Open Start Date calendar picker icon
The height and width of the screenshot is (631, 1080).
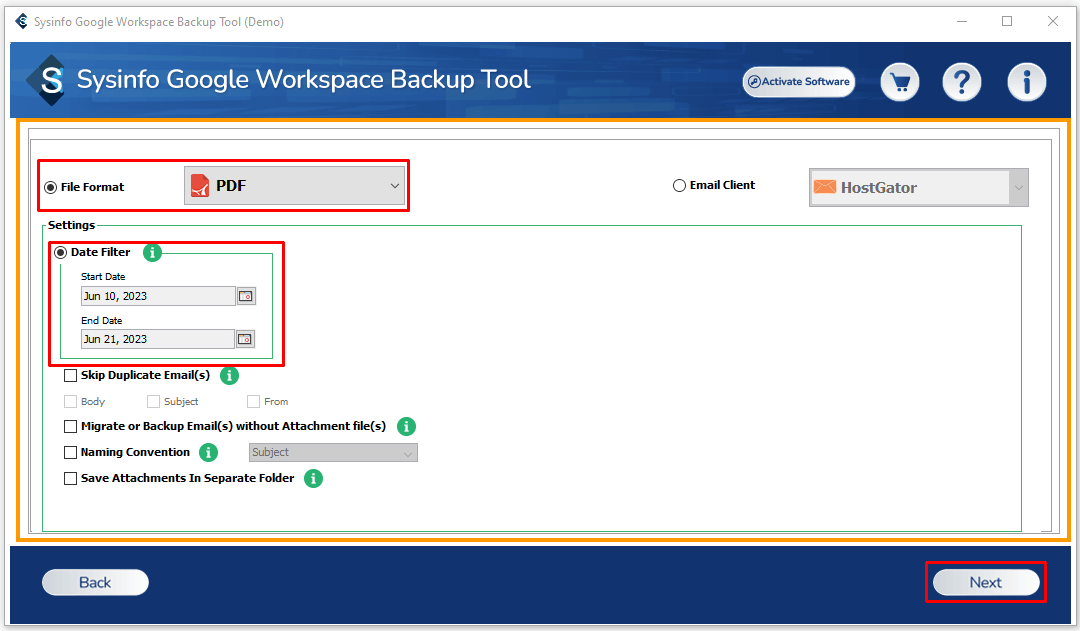[246, 296]
